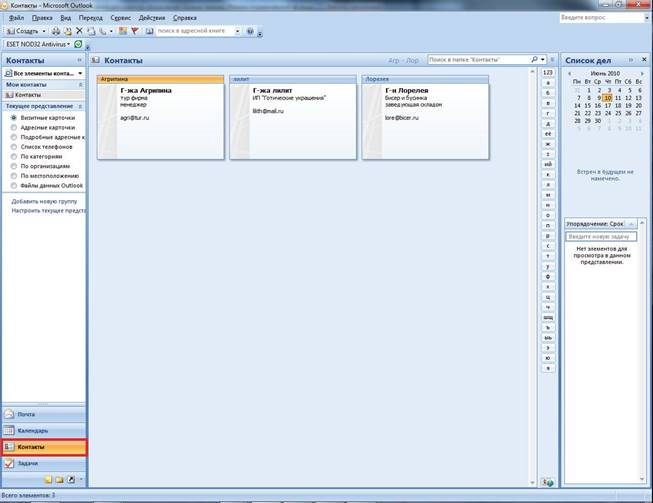Click the Help question mark icon
The image size is (653, 503).
coord(250,31)
